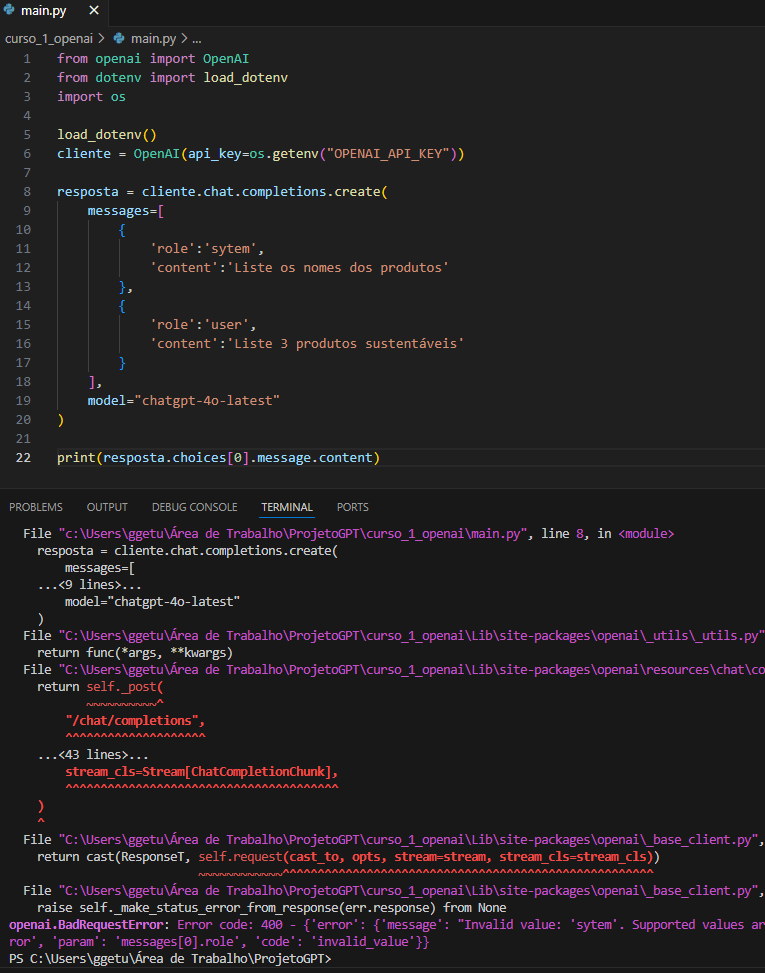Click the PS terminal prompt line
The height and width of the screenshot is (973, 765).
point(170,959)
